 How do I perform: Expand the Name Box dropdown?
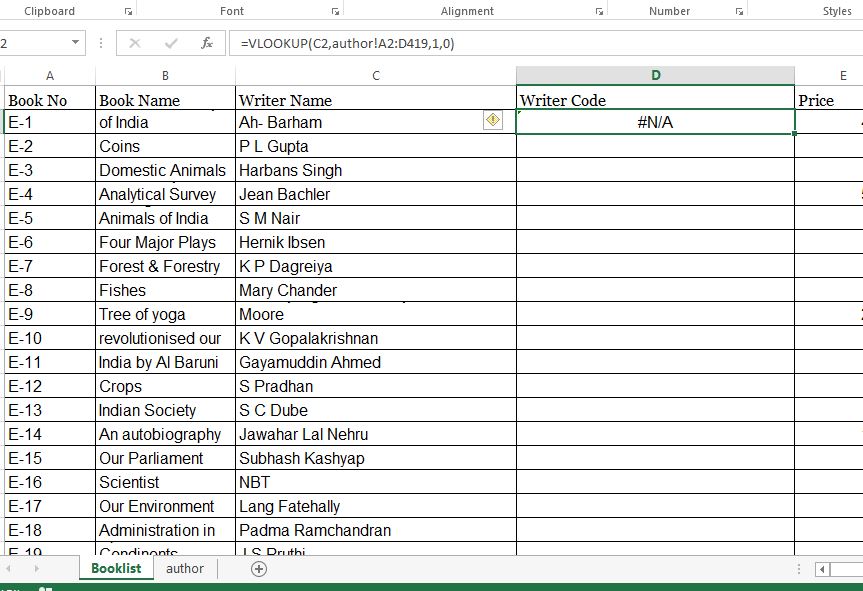pos(75,42)
